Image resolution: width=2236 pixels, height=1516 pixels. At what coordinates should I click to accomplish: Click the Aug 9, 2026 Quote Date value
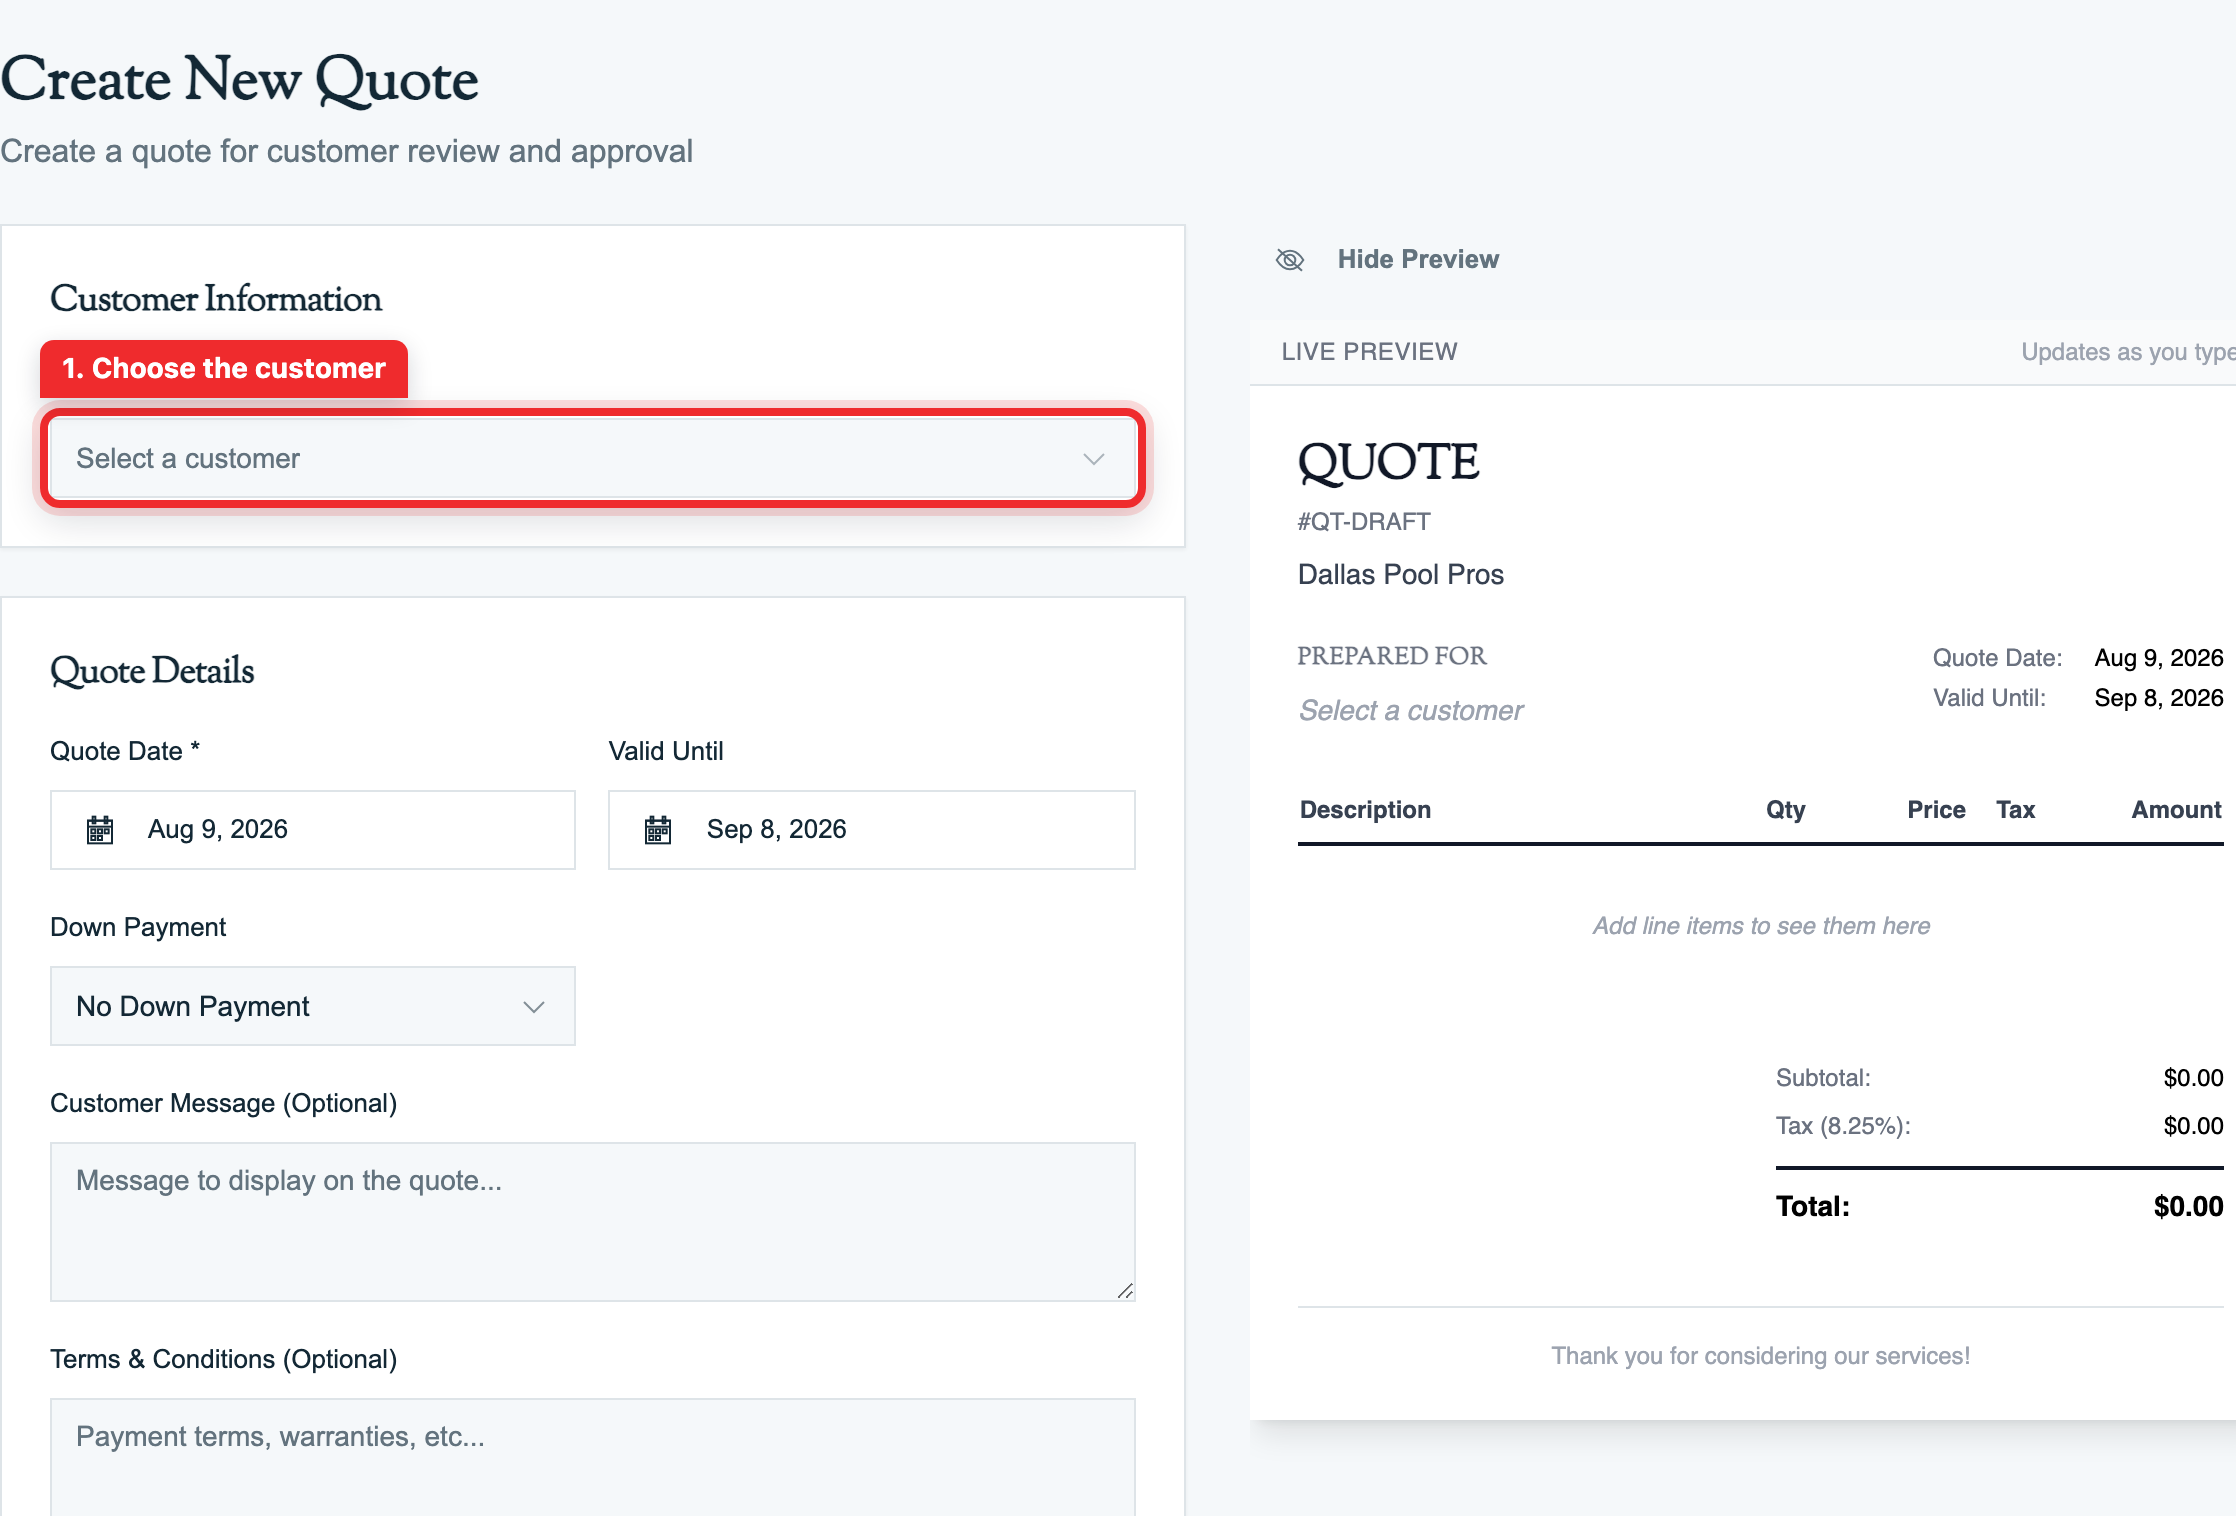point(218,829)
